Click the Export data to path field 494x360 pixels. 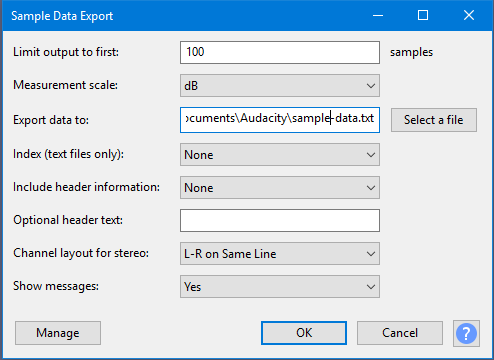[280, 120]
